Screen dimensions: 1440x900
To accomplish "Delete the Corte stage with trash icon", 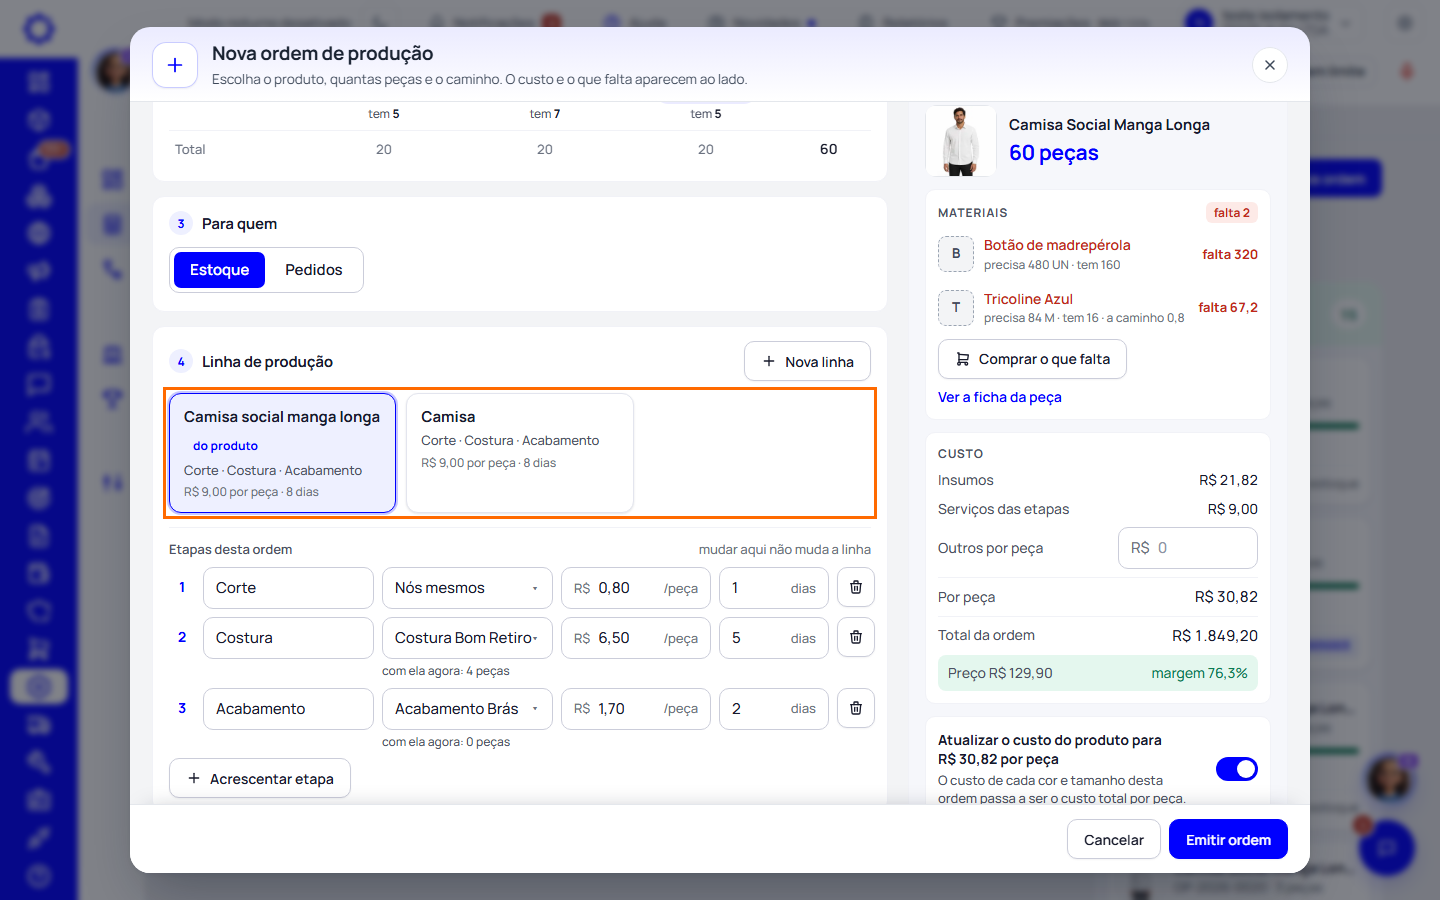I will click(856, 587).
